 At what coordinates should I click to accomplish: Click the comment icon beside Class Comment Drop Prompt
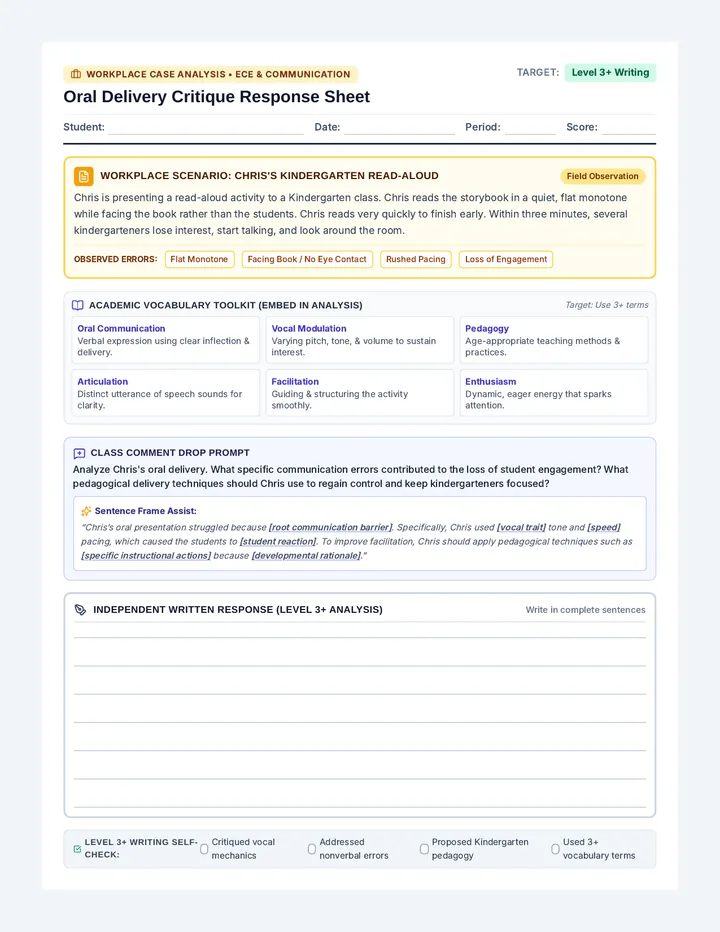79,454
